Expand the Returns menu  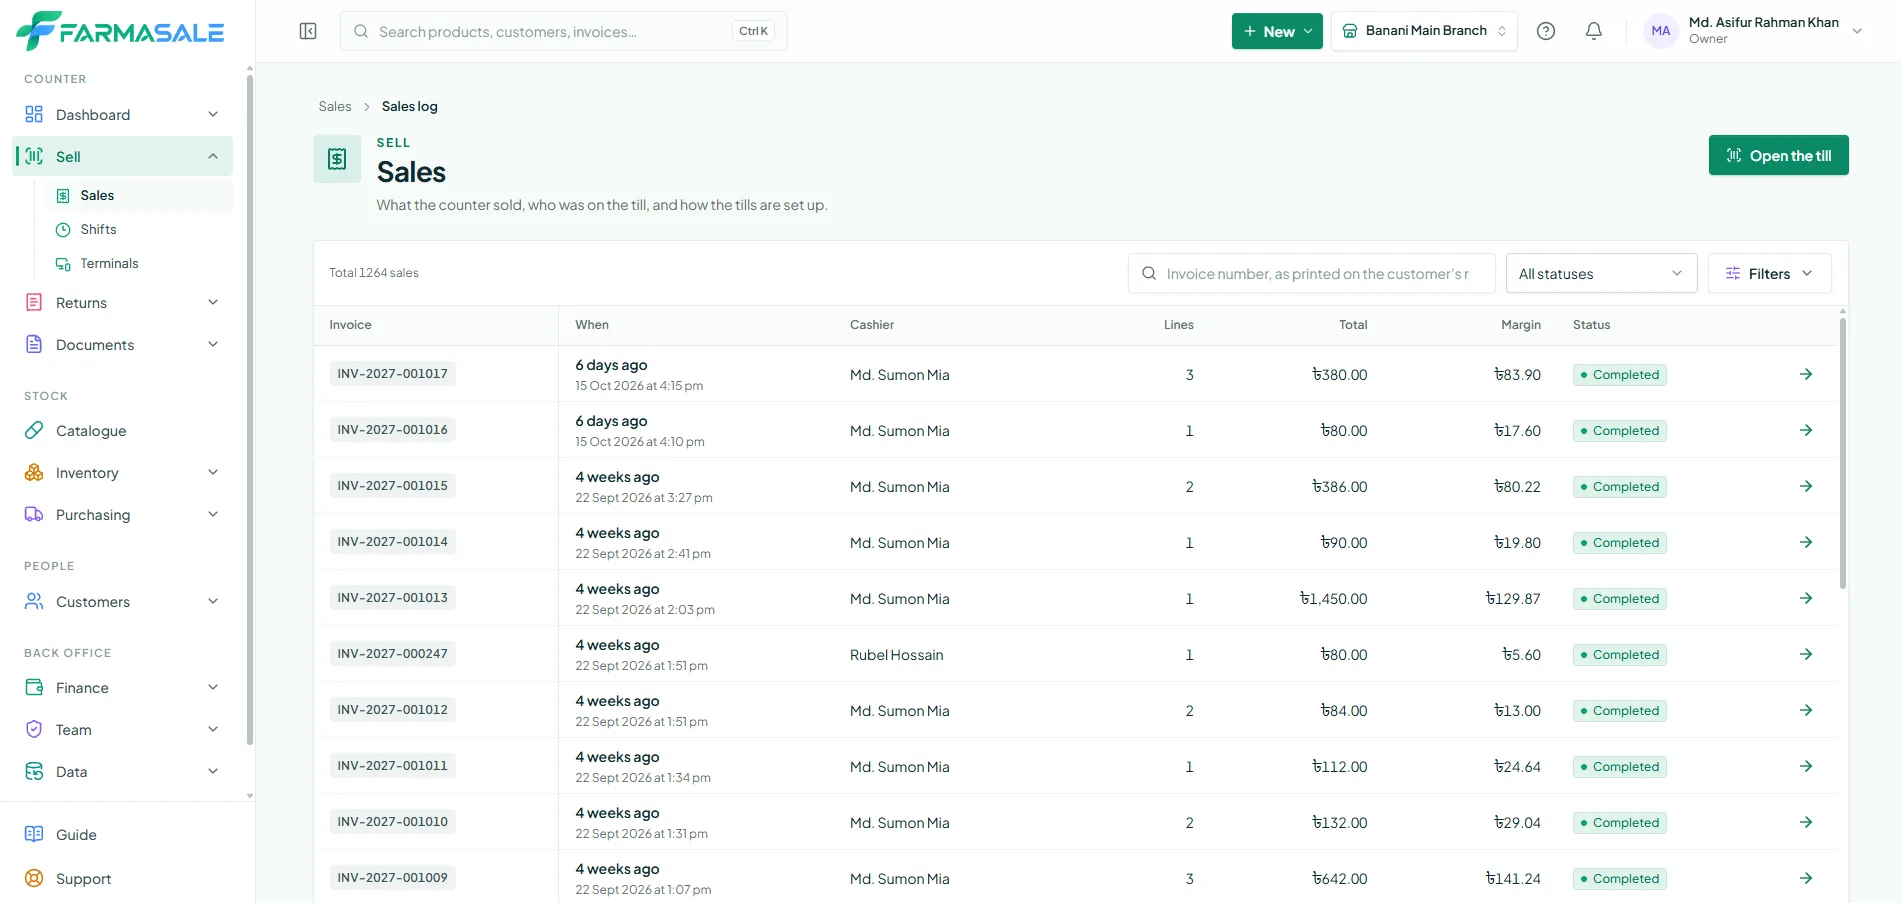[x=123, y=303]
